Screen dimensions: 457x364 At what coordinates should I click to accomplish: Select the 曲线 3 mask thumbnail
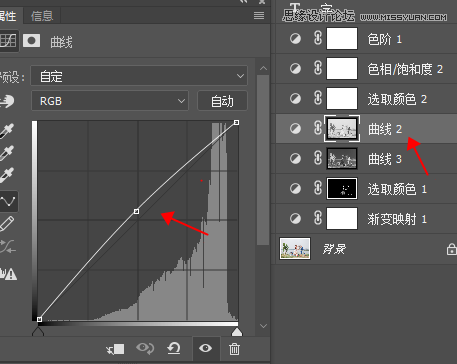coord(342,159)
